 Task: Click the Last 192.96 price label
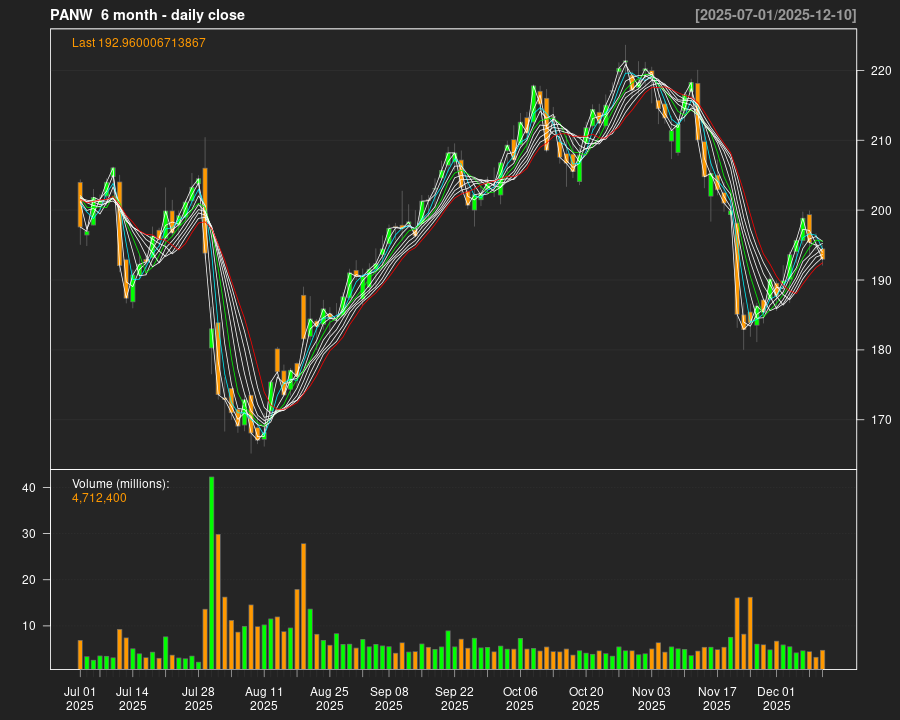tap(139, 43)
